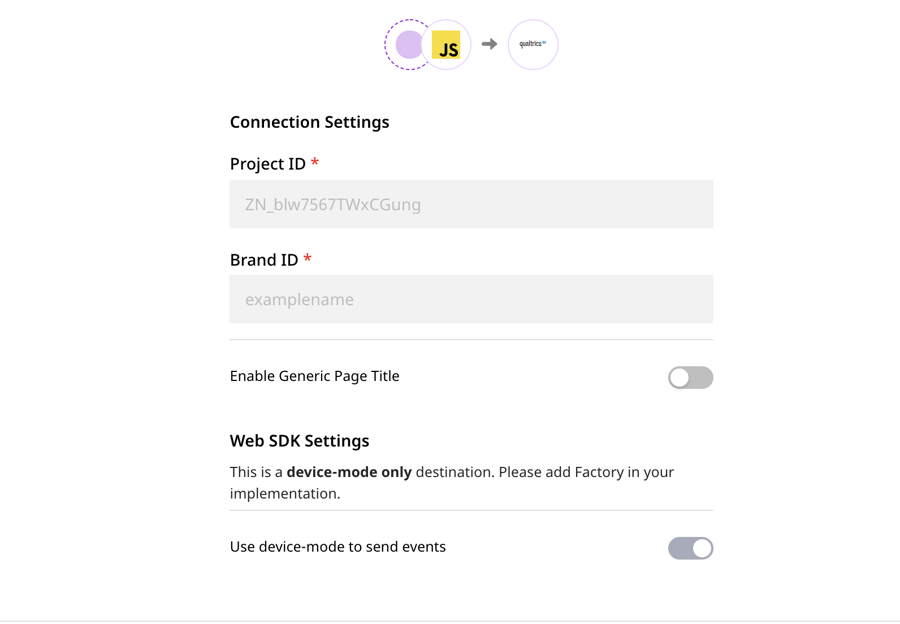Click the ZN_blw7567TWxCGung placeholder field
This screenshot has width=900, height=624.
tap(471, 203)
